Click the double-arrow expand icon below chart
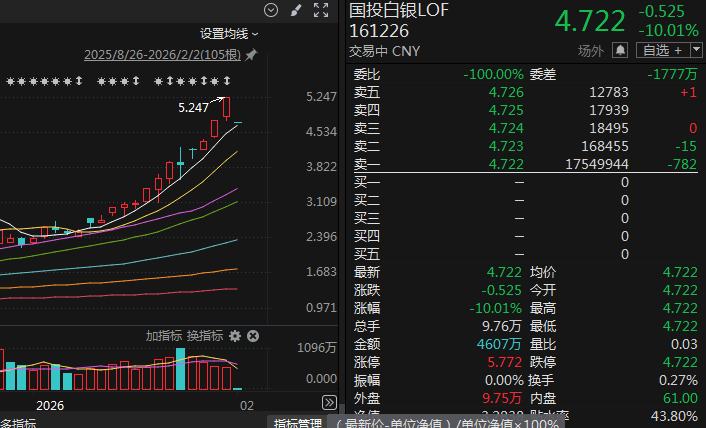 coord(328,402)
